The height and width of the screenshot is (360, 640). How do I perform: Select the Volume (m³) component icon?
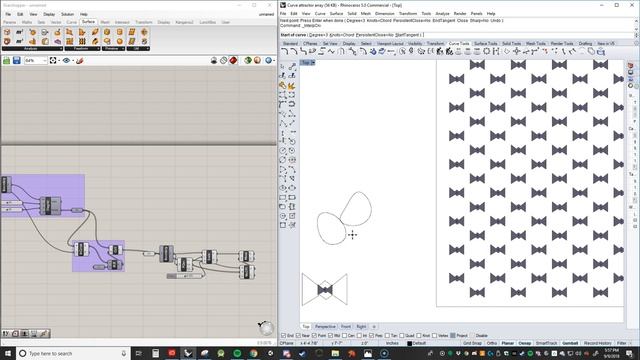[19, 41]
